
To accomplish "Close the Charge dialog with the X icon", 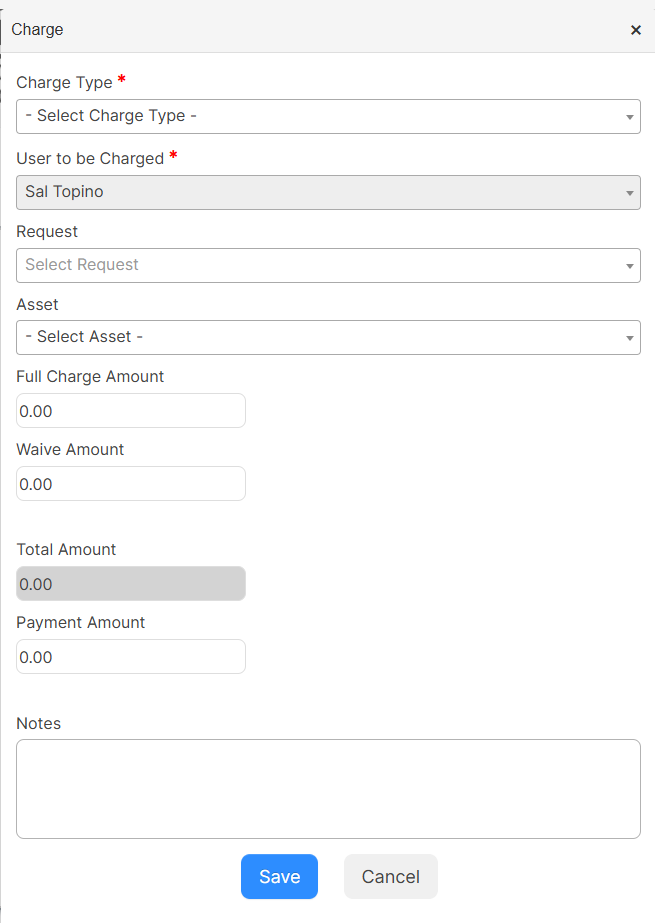I will click(636, 30).
